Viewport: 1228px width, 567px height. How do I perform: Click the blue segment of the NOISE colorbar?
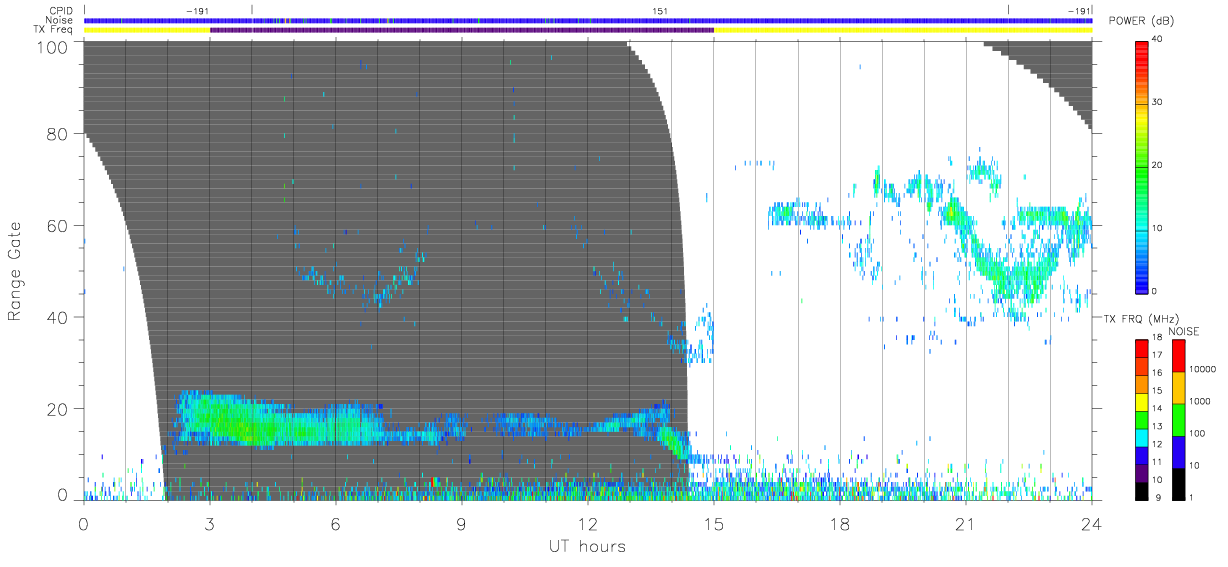1177,452
